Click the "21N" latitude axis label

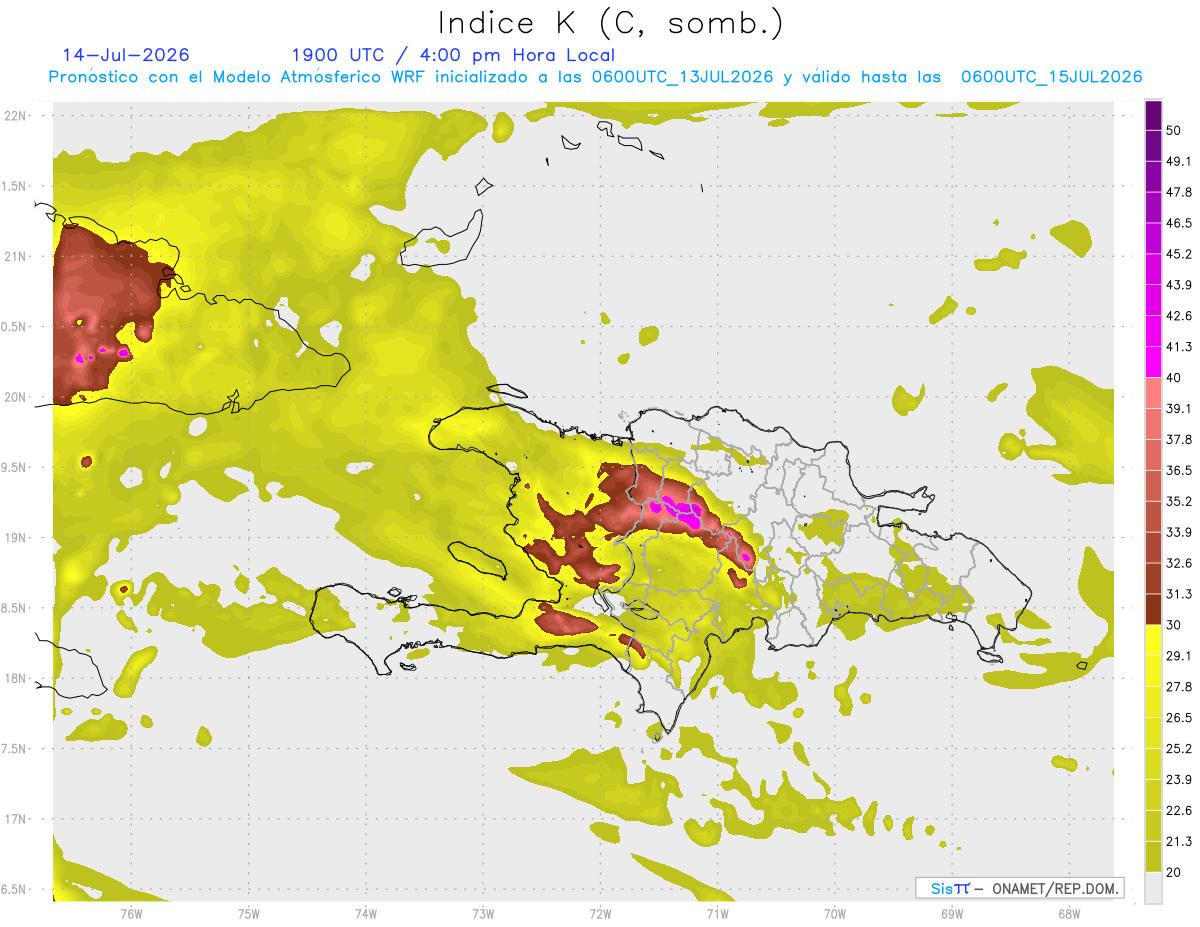[x=15, y=256]
